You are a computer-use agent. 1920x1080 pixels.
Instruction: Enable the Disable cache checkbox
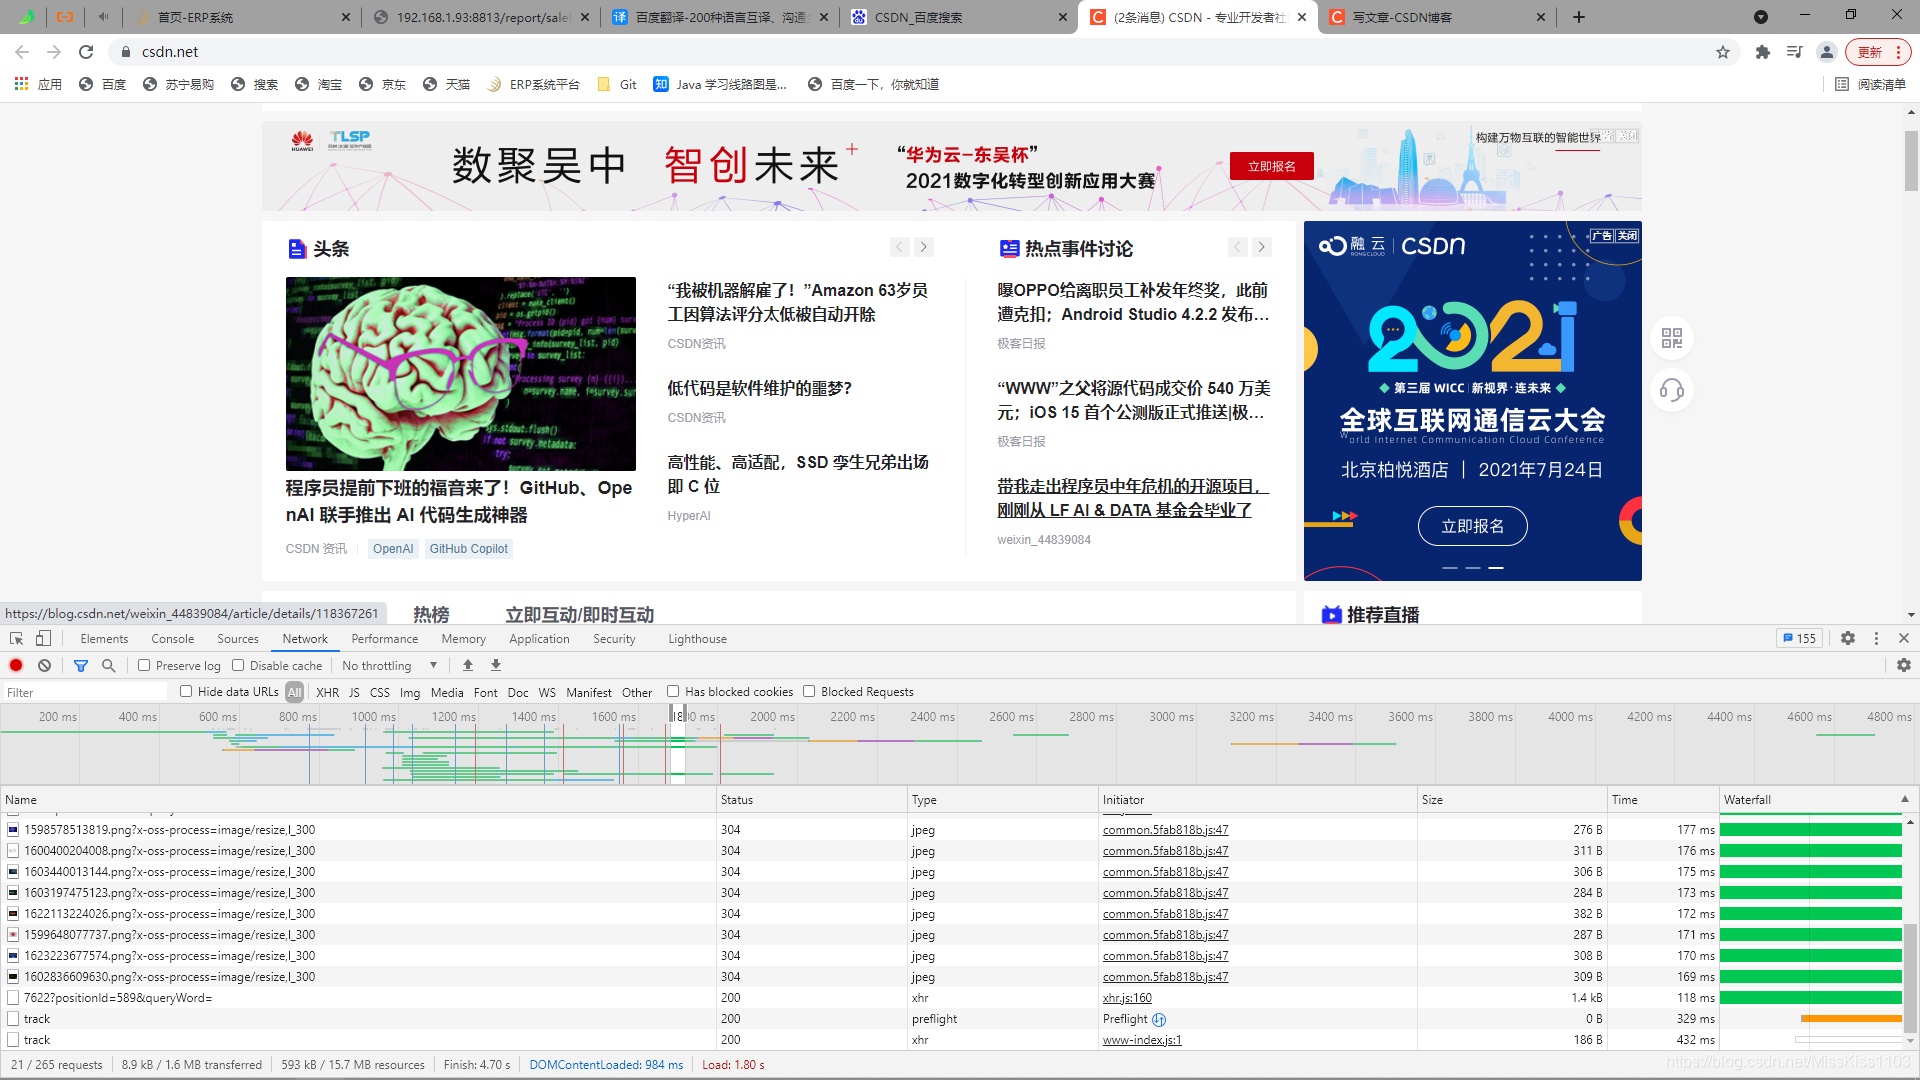click(238, 665)
